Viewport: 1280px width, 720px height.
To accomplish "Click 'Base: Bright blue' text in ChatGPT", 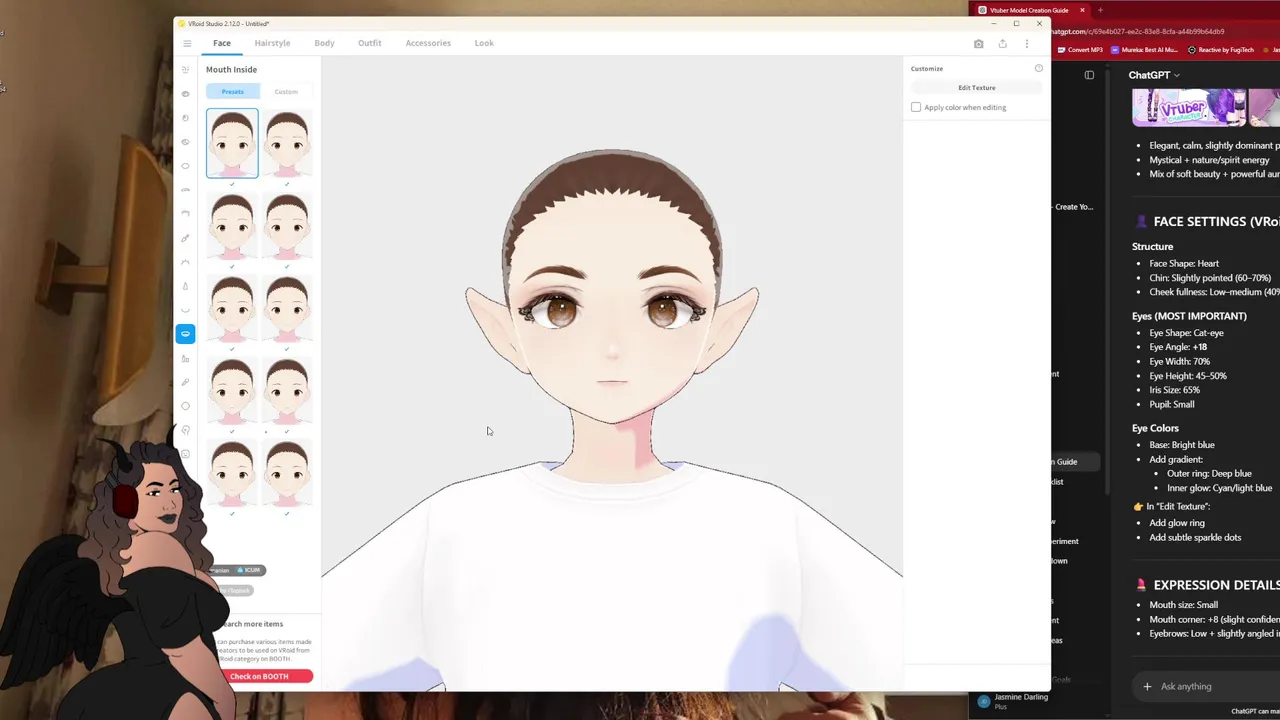I will click(1182, 445).
